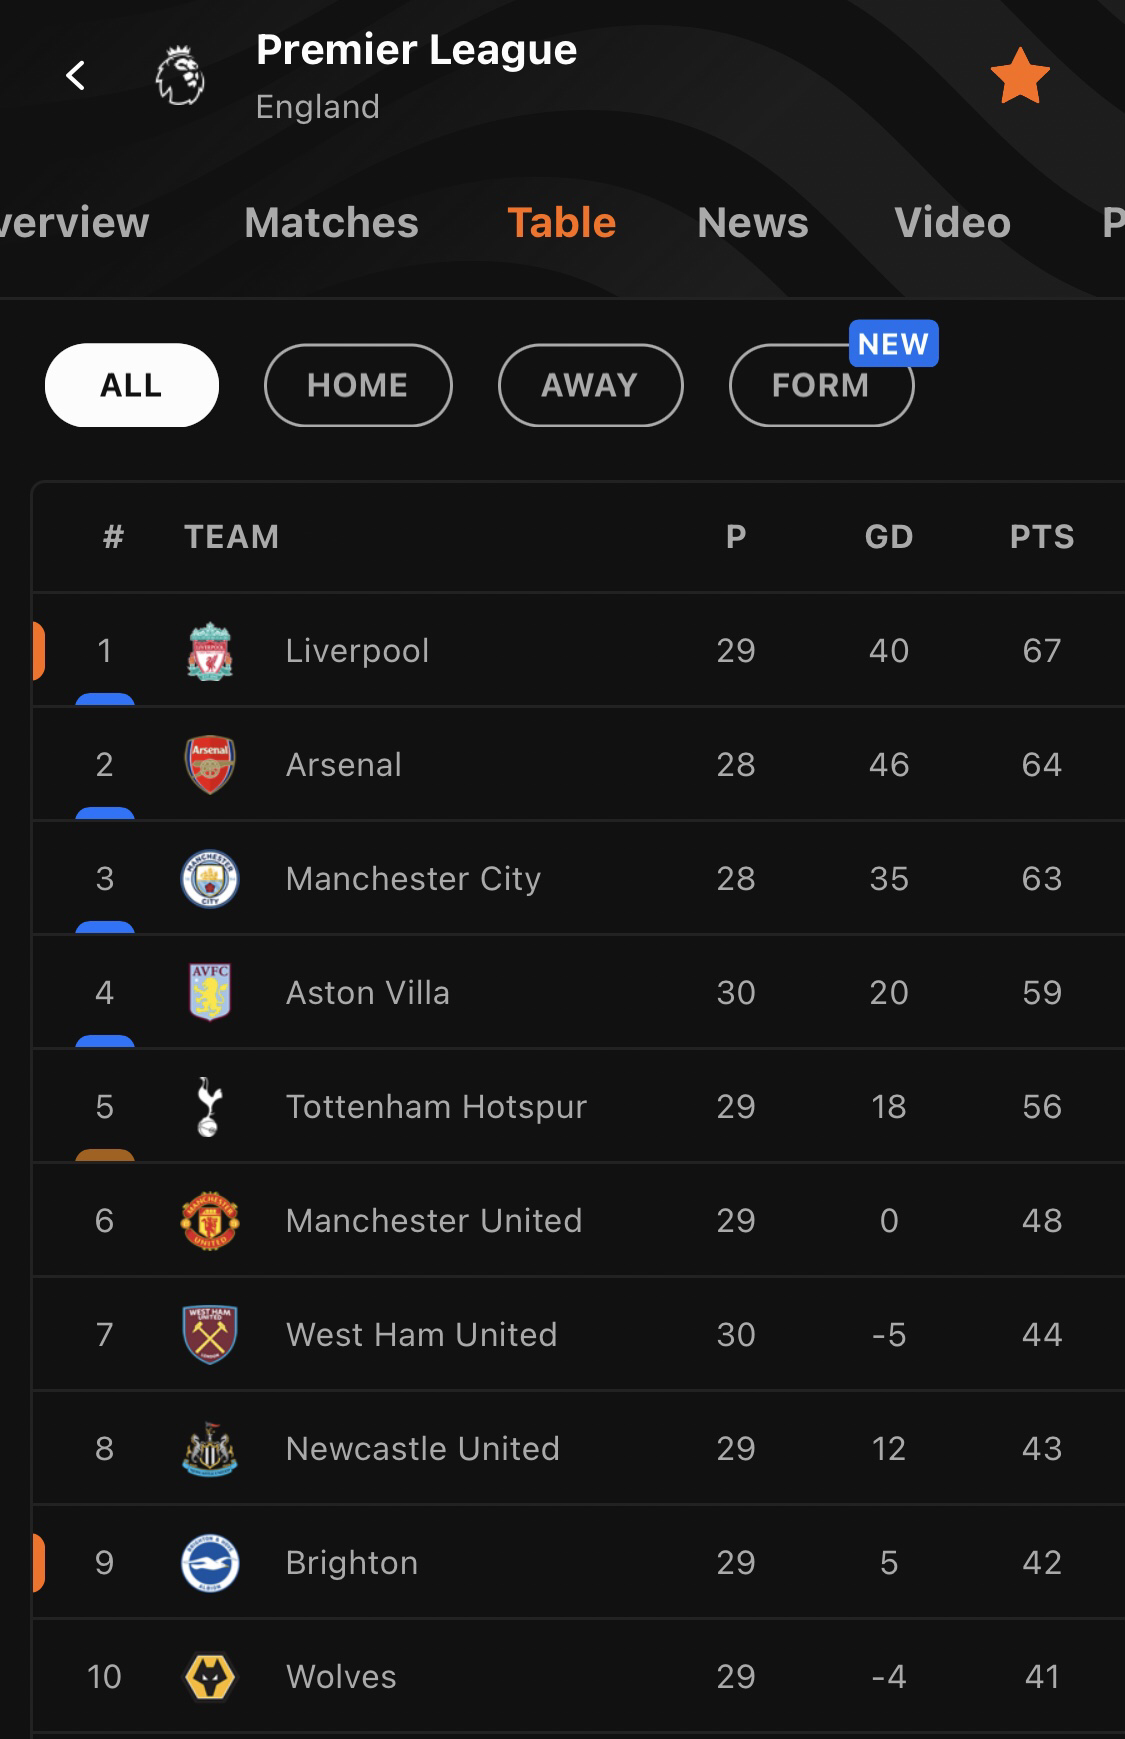Select the Wolves badge icon
Viewport: 1125px width, 1739px height.
coord(210,1677)
